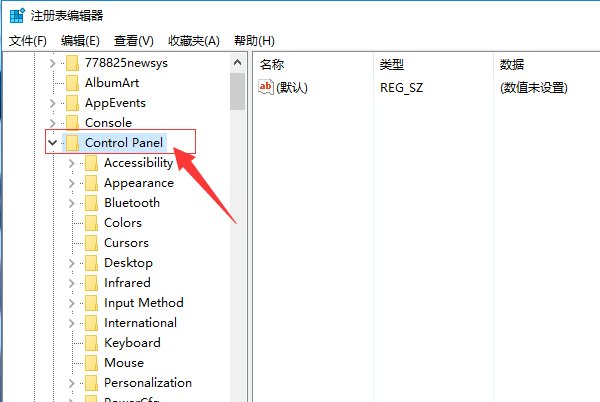This screenshot has width=600, height=402.
Task: Expand the Bluetooth key
Action: [x=72, y=203]
